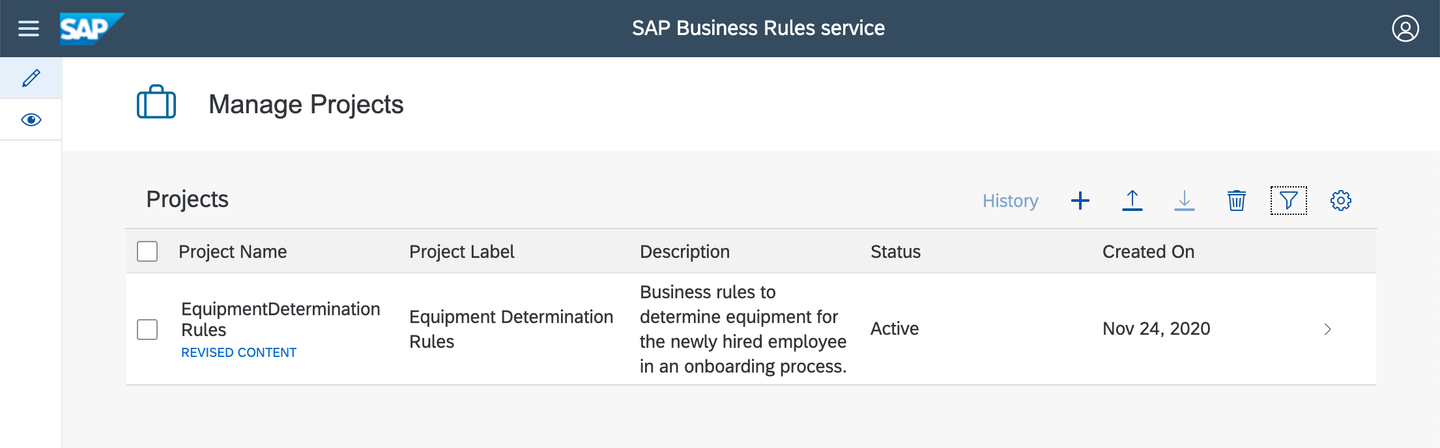Click the Projects table title
Viewport: 1440px width, 448px height.
pos(187,199)
